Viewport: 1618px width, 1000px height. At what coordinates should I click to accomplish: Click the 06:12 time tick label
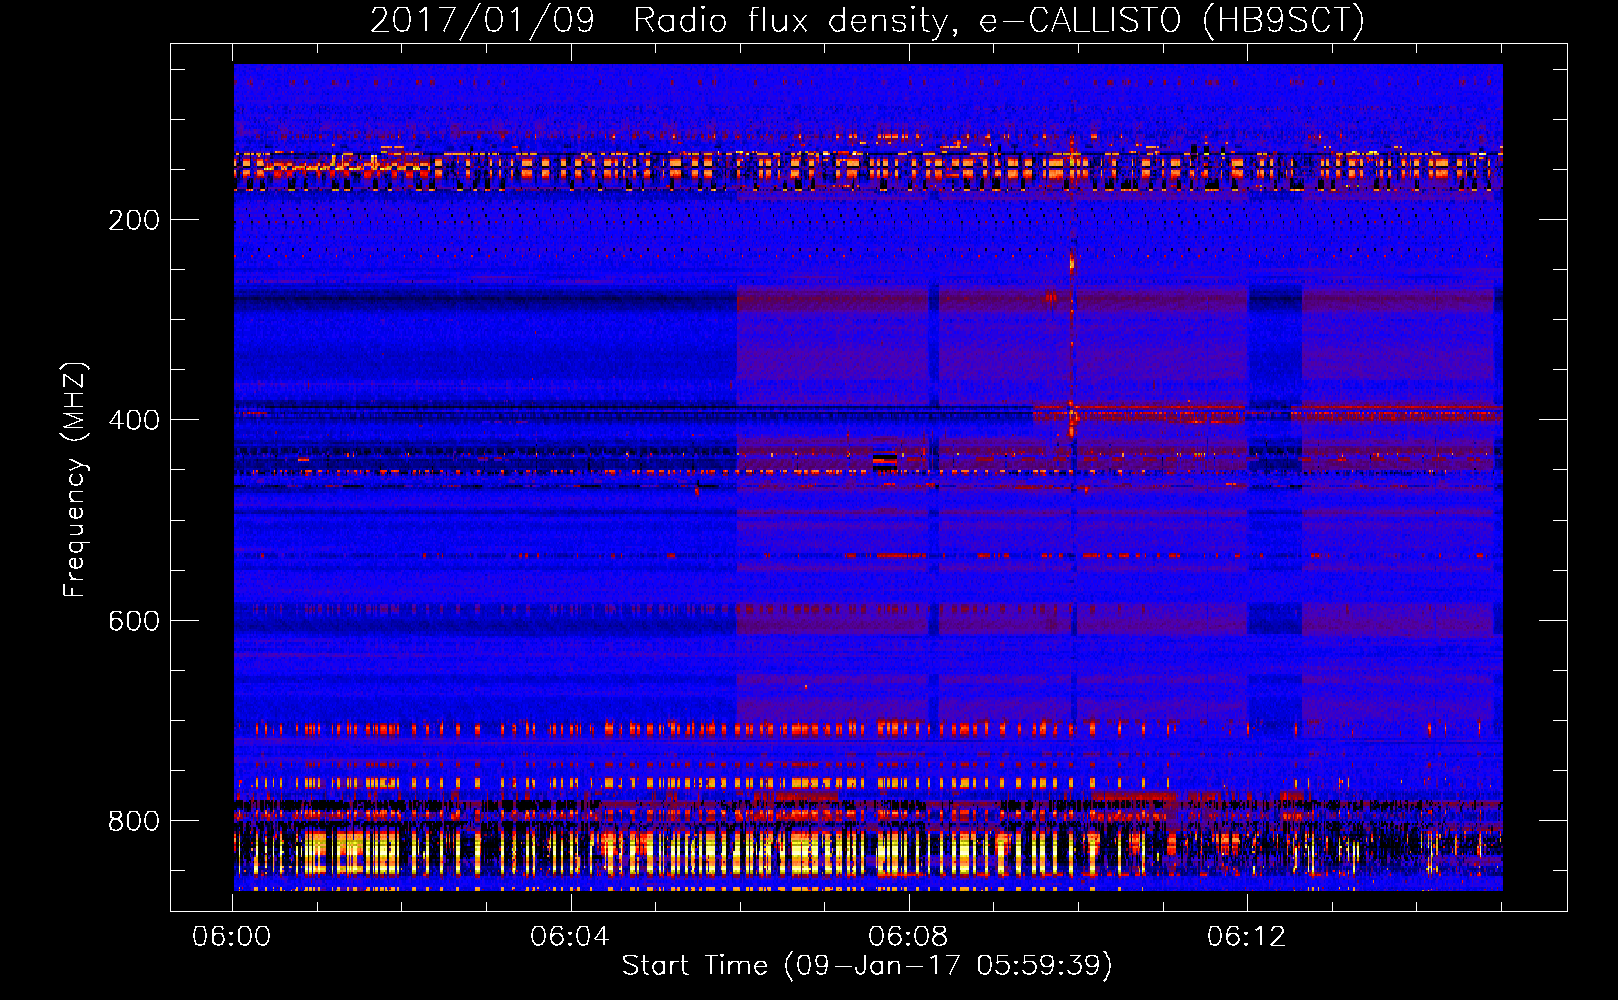pos(1246,937)
